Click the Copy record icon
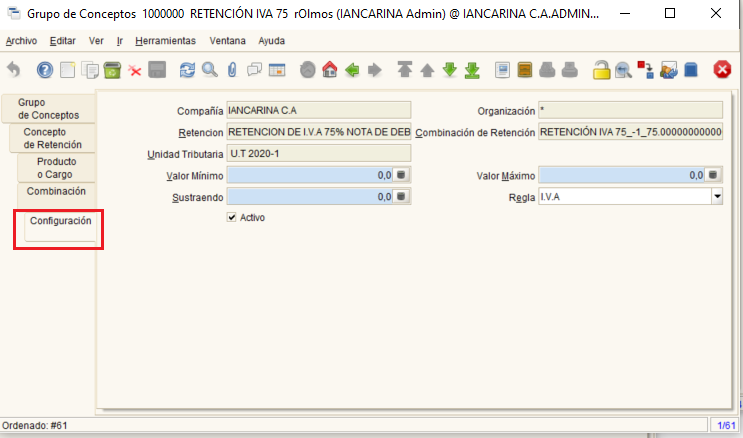The image size is (743, 438). (90, 70)
